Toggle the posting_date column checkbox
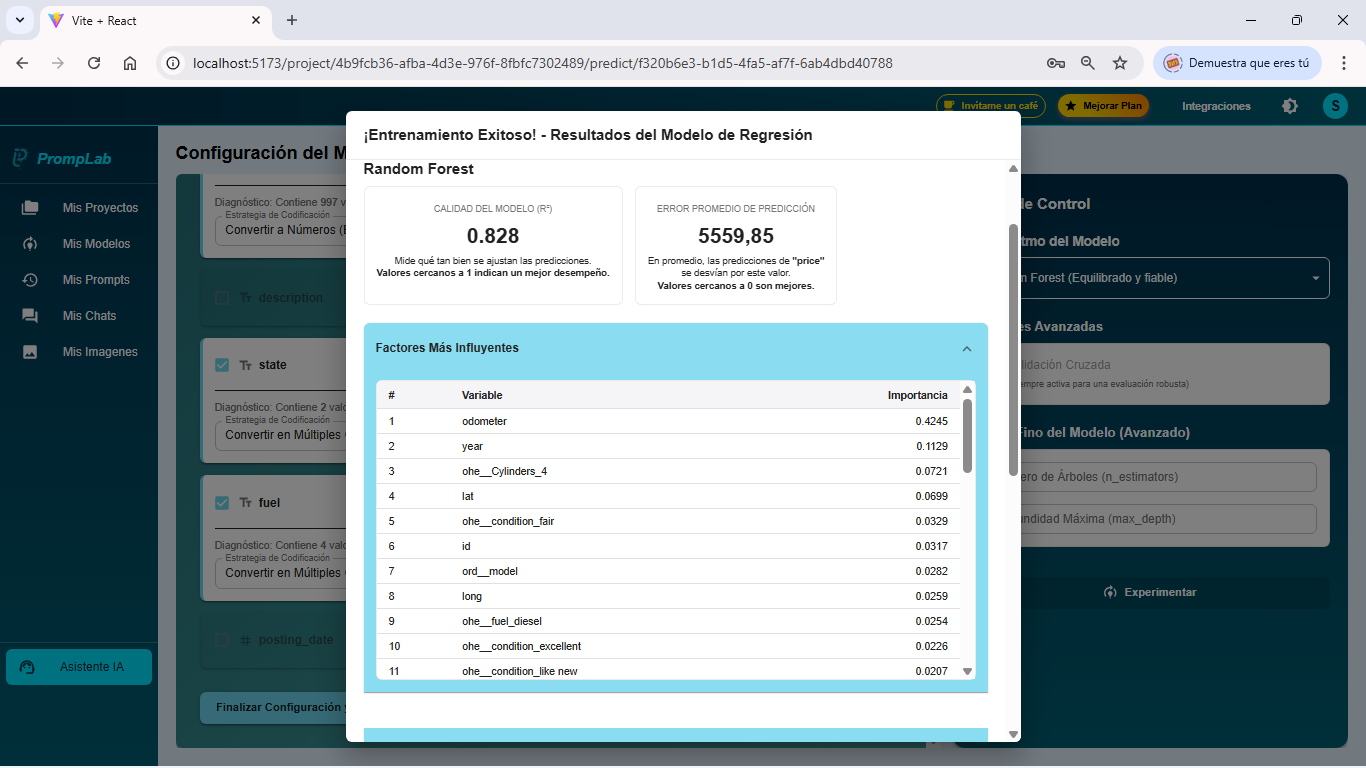The height and width of the screenshot is (768, 1366). tap(222, 640)
